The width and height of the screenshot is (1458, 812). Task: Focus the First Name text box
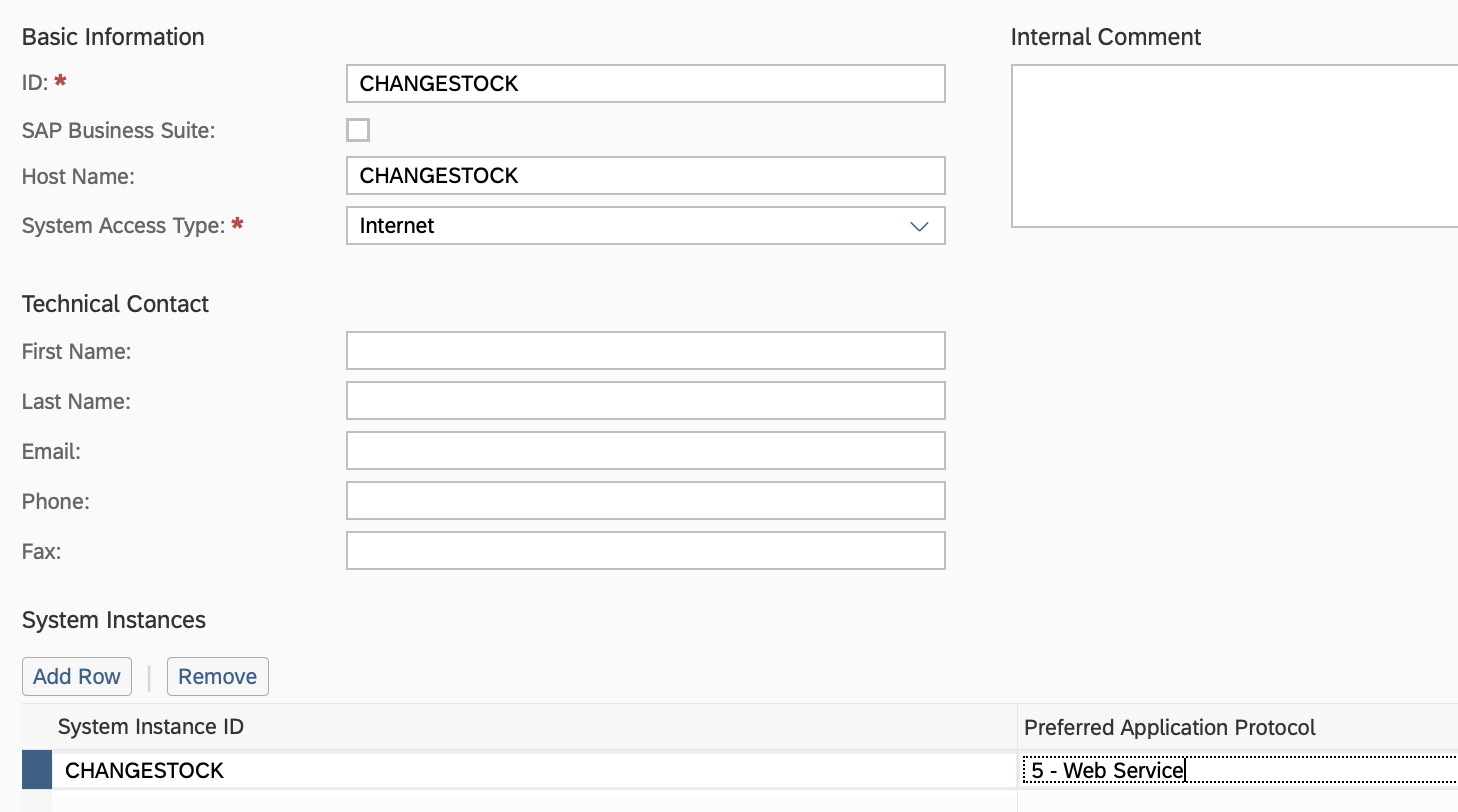(x=645, y=351)
